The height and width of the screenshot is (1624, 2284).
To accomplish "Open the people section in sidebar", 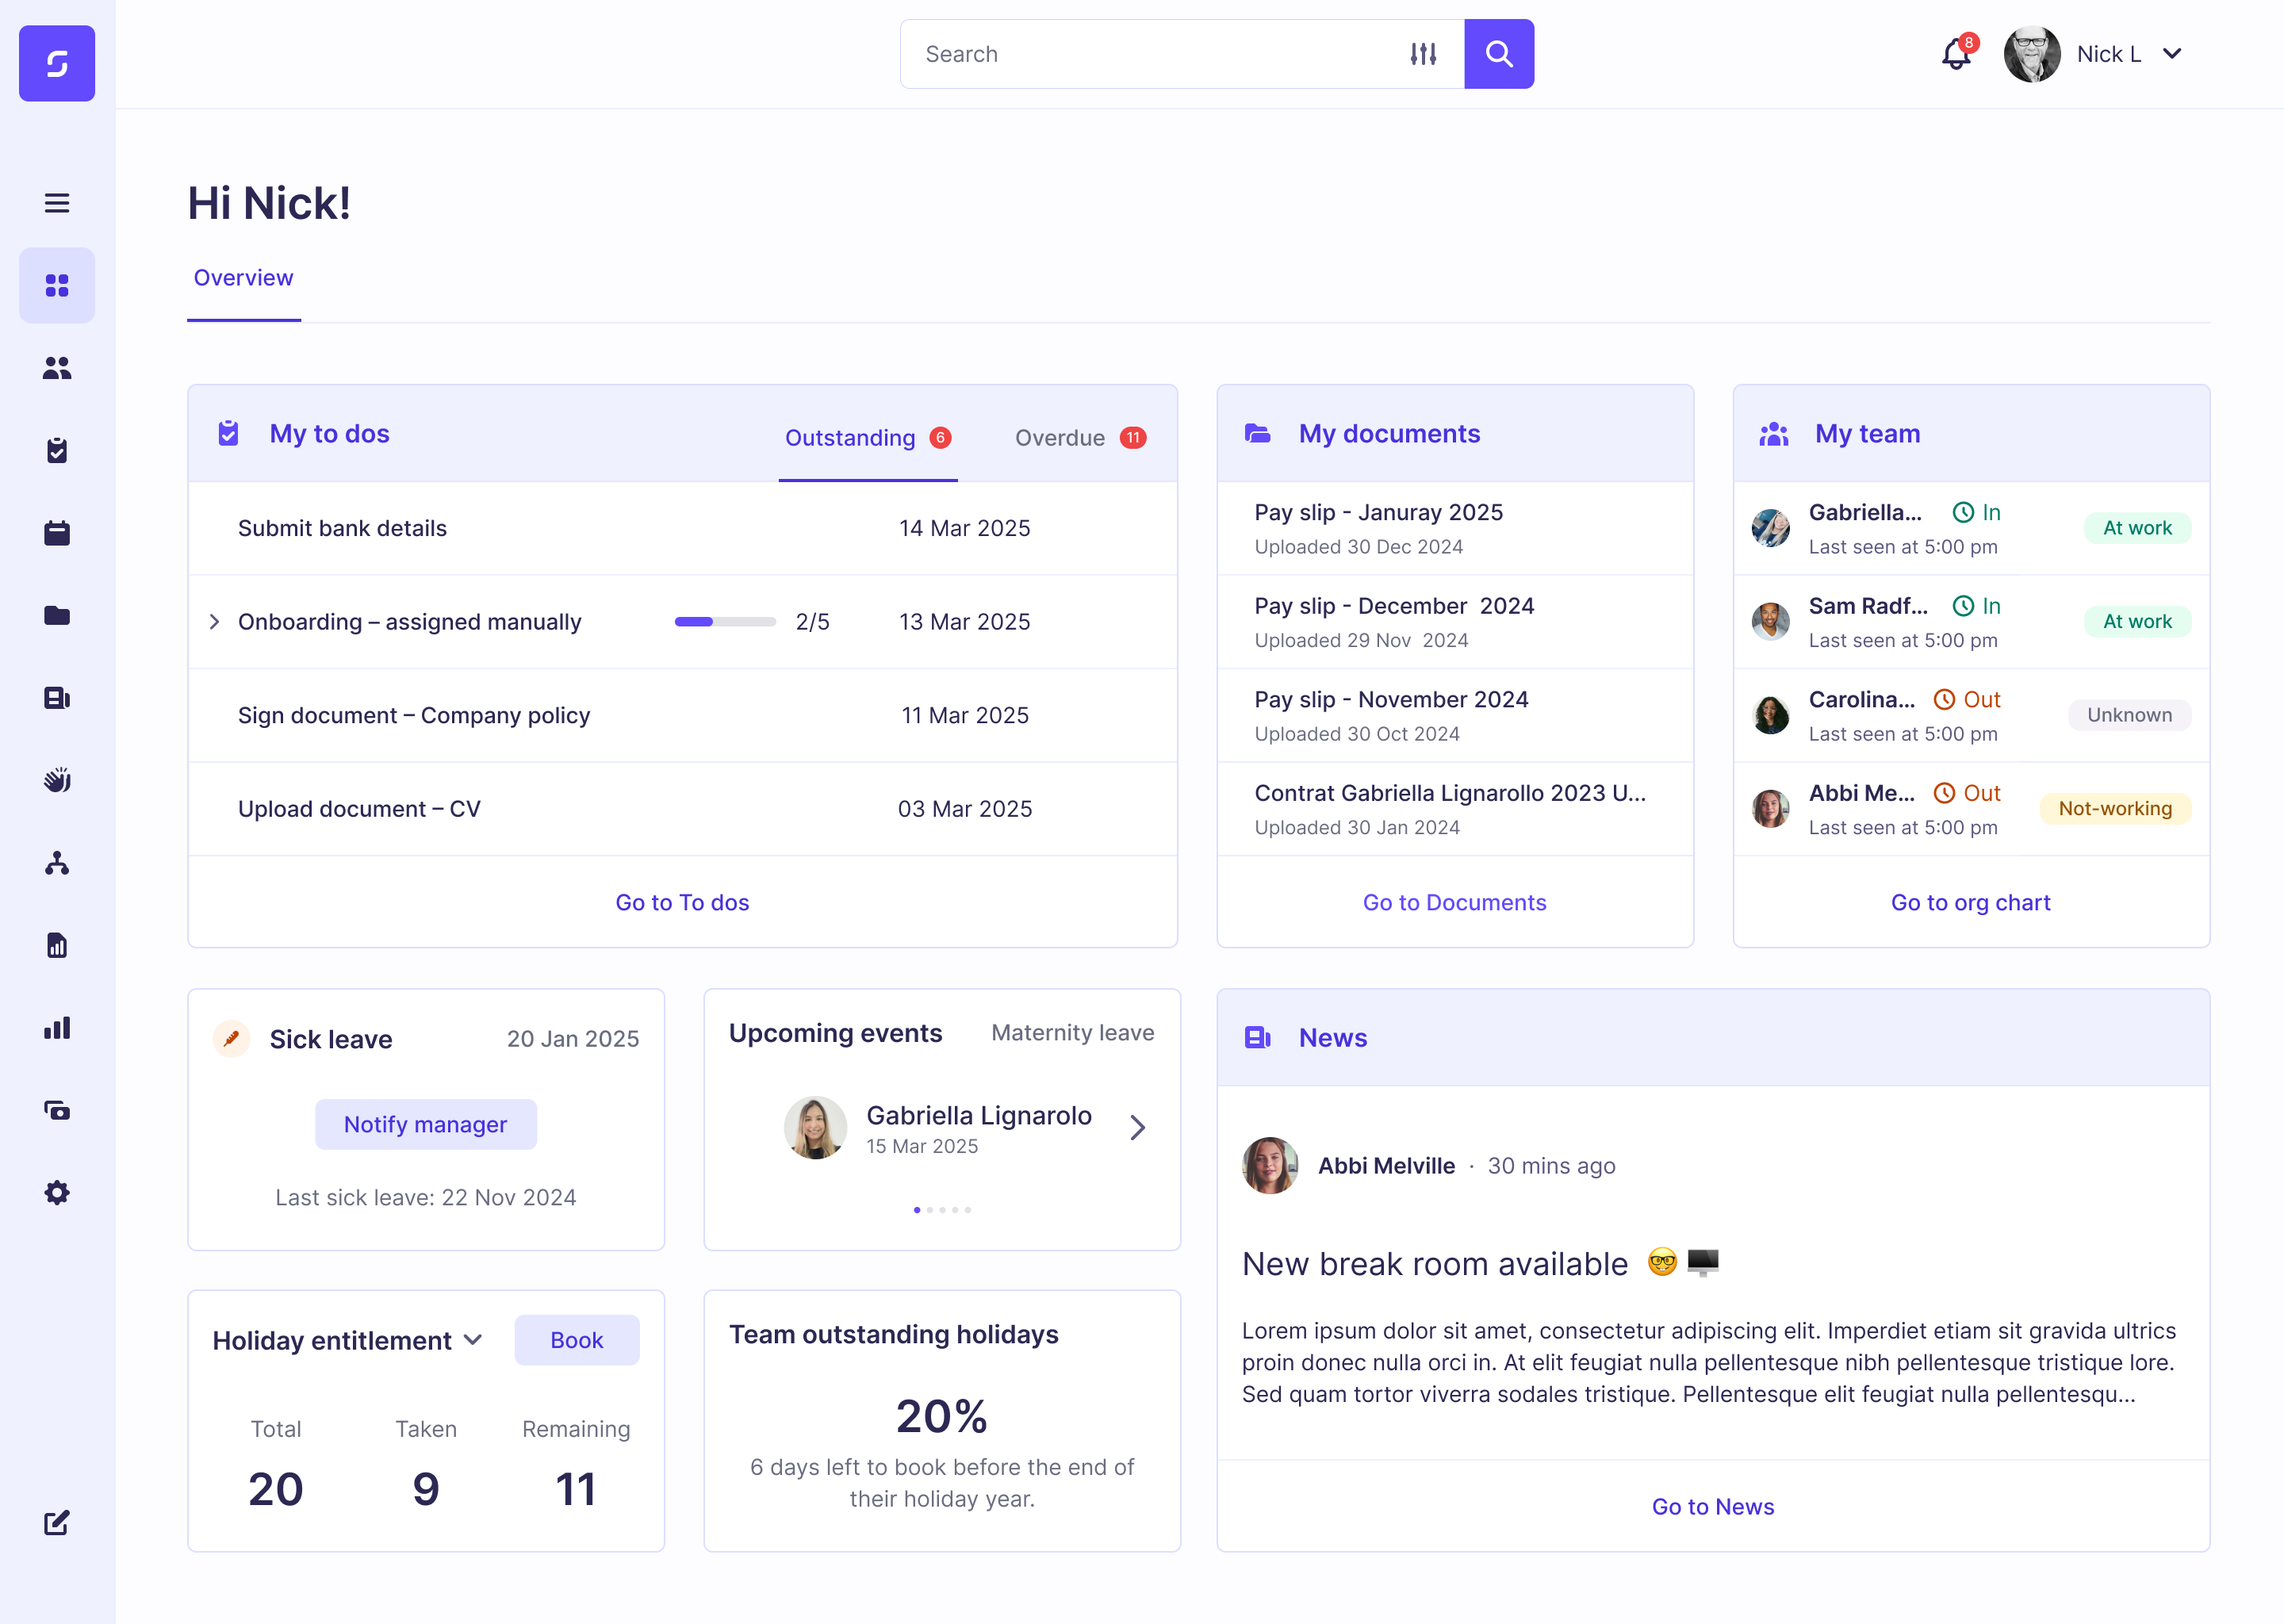I will coord(57,368).
